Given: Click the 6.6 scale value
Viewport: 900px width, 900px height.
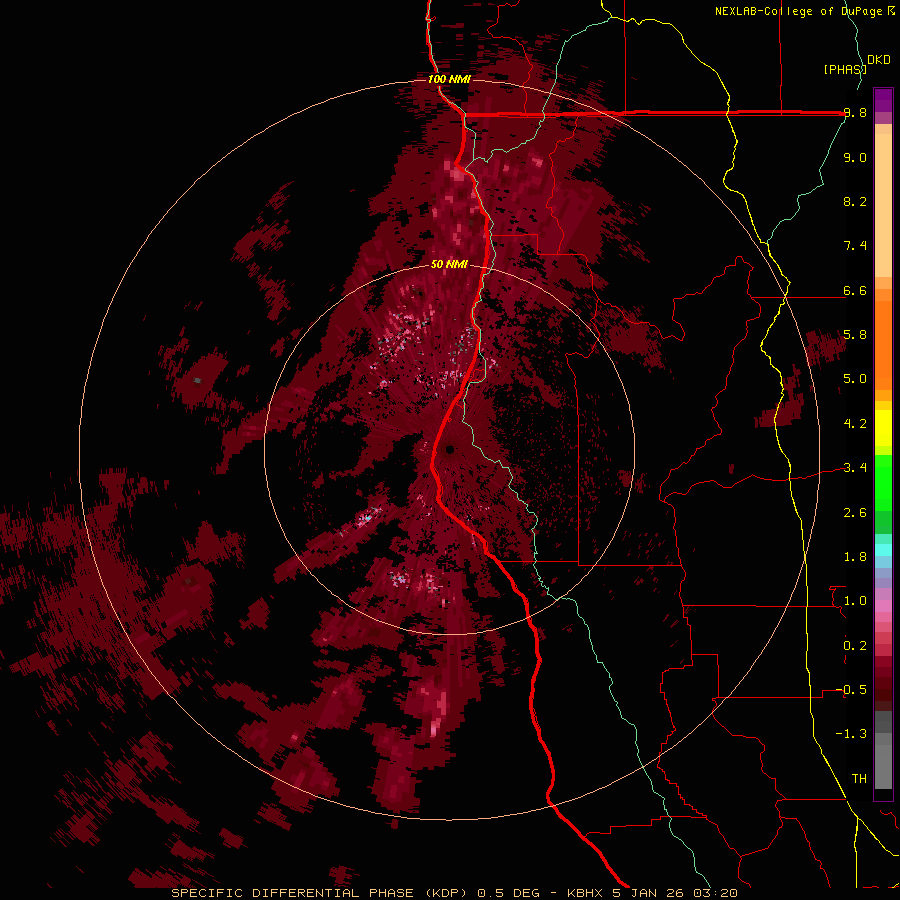Looking at the screenshot, I should coord(855,290).
